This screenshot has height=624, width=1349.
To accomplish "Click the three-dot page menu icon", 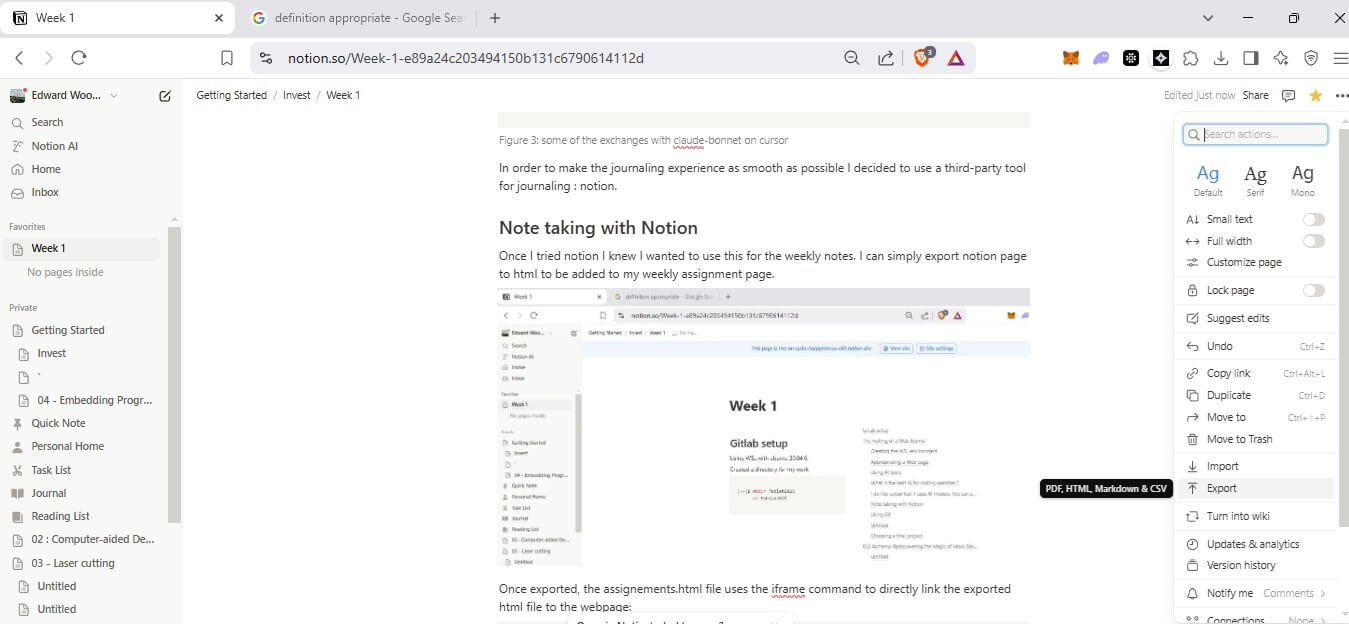I will point(1341,96).
